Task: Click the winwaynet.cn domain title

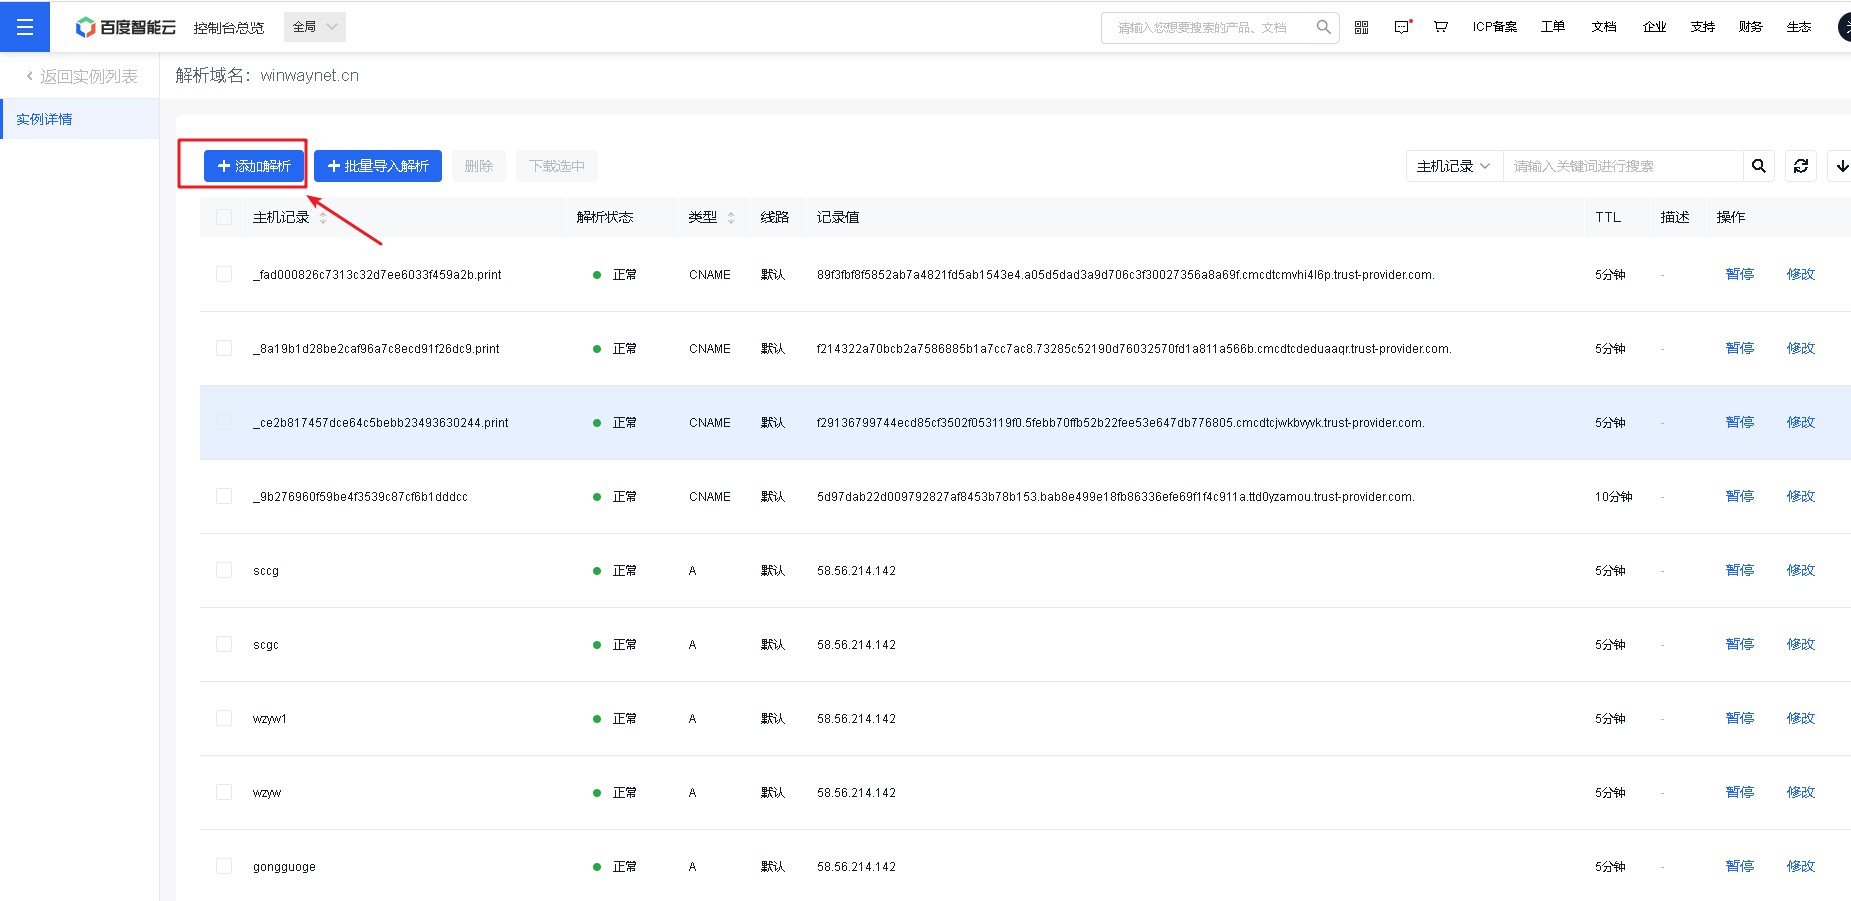Action: coord(310,76)
